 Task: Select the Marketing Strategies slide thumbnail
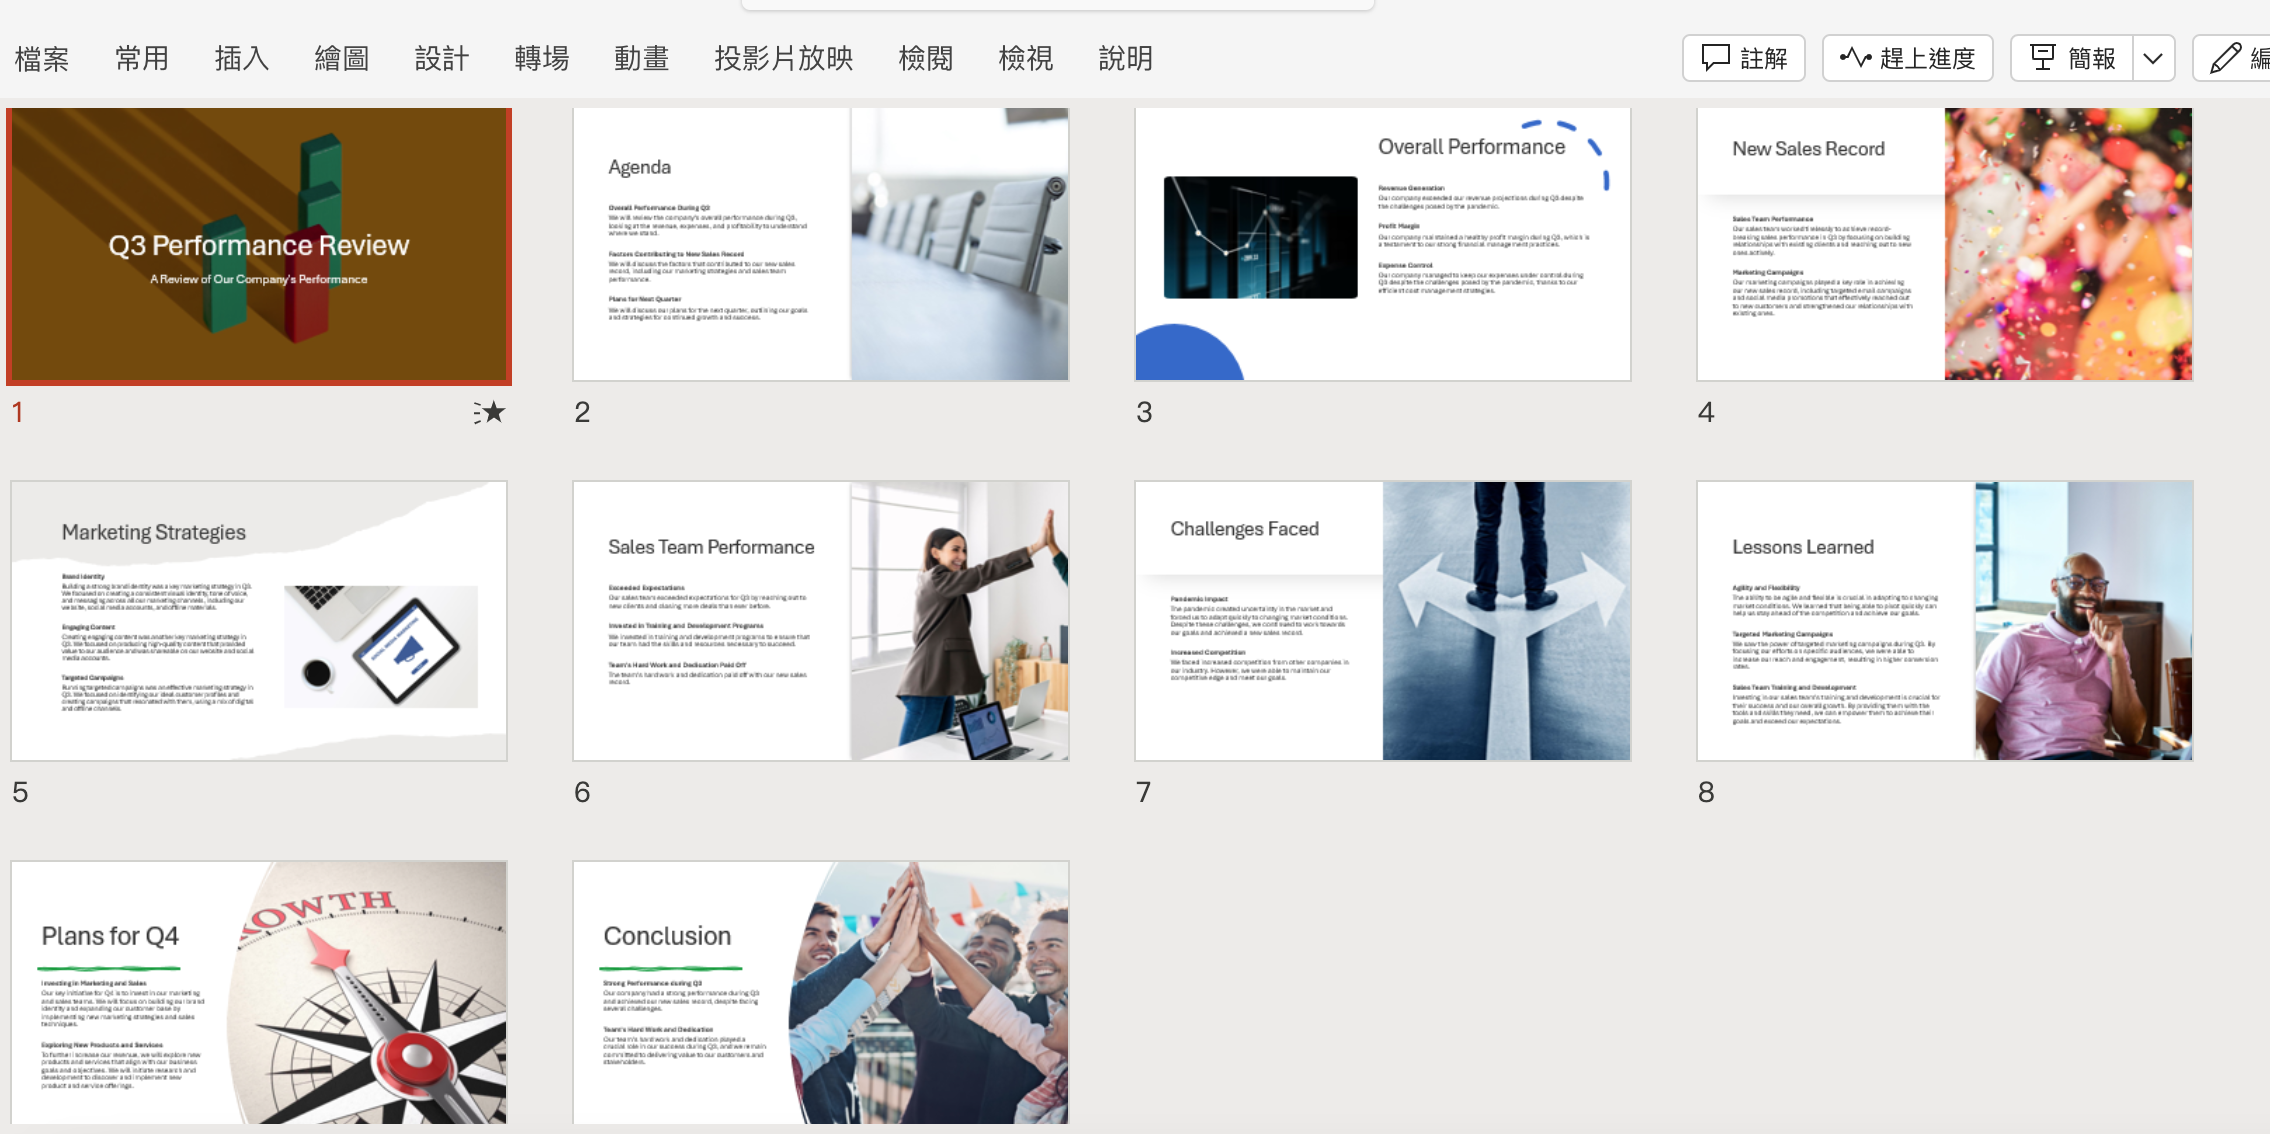tap(259, 620)
